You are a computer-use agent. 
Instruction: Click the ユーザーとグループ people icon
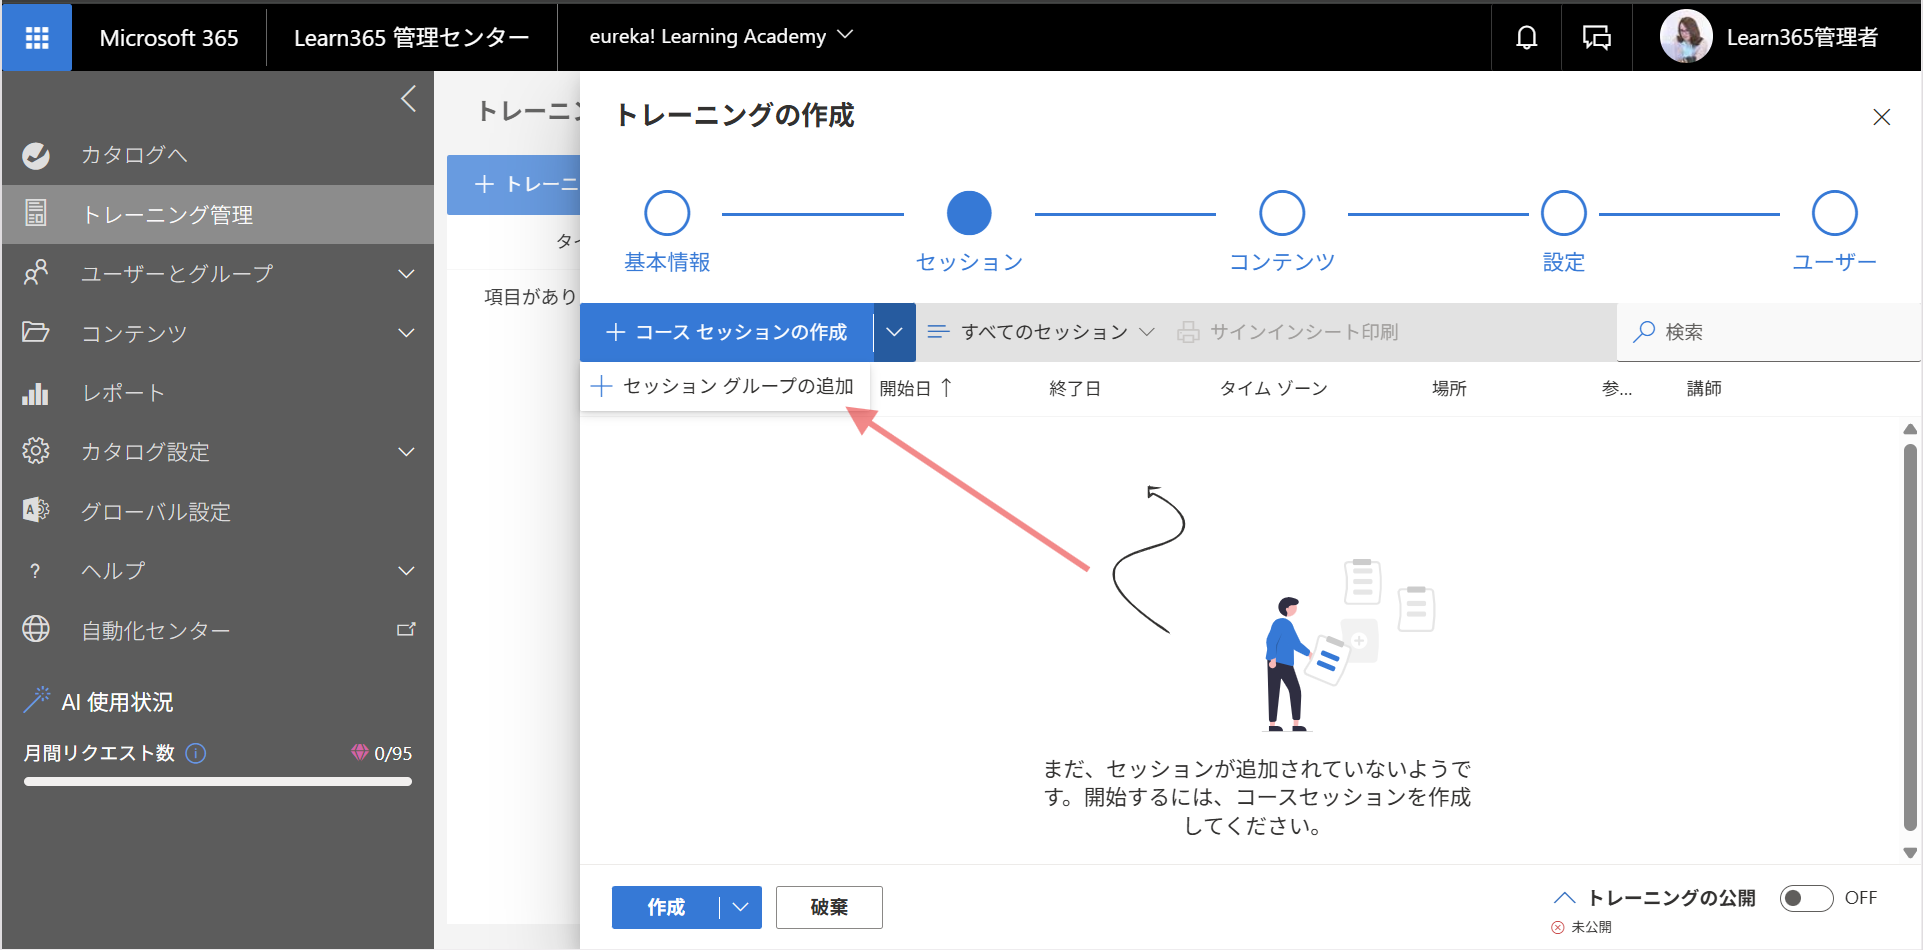coord(36,273)
